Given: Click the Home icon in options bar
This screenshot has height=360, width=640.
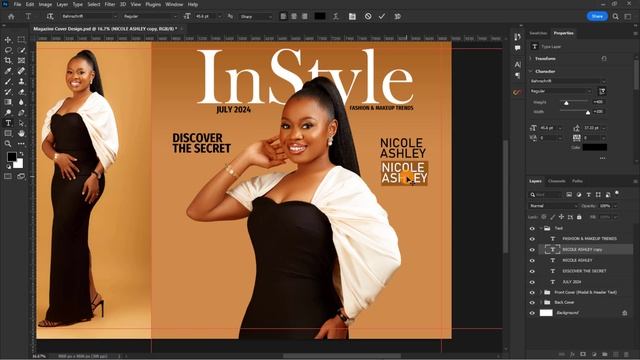Looking at the screenshot, I should click(x=11, y=16).
